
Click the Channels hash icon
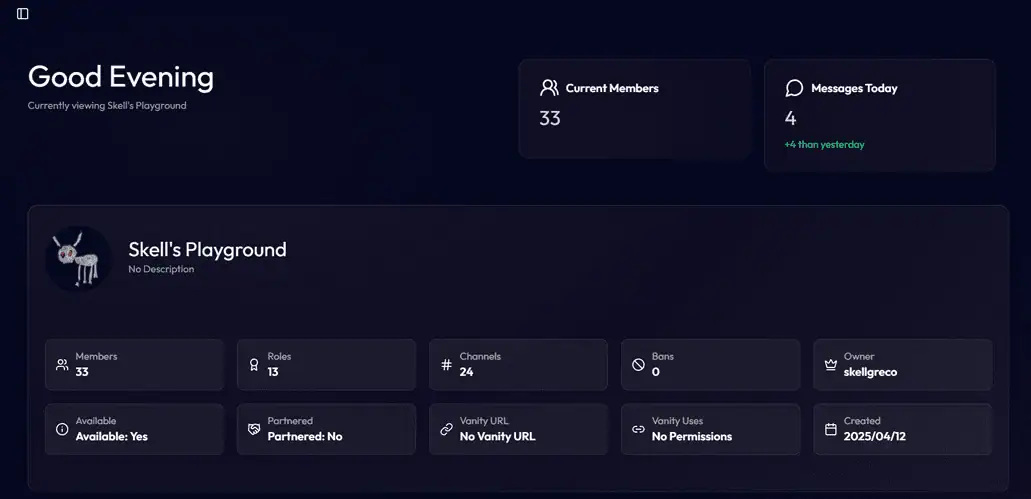point(446,365)
